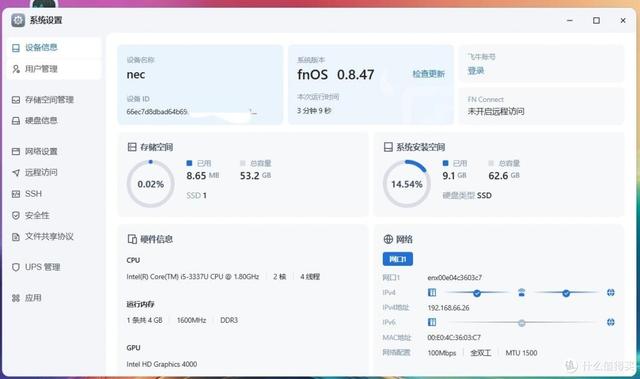The width and height of the screenshot is (640, 379).
Task: Click the total storage value 53.2 GB
Action: pyautogui.click(x=255, y=176)
